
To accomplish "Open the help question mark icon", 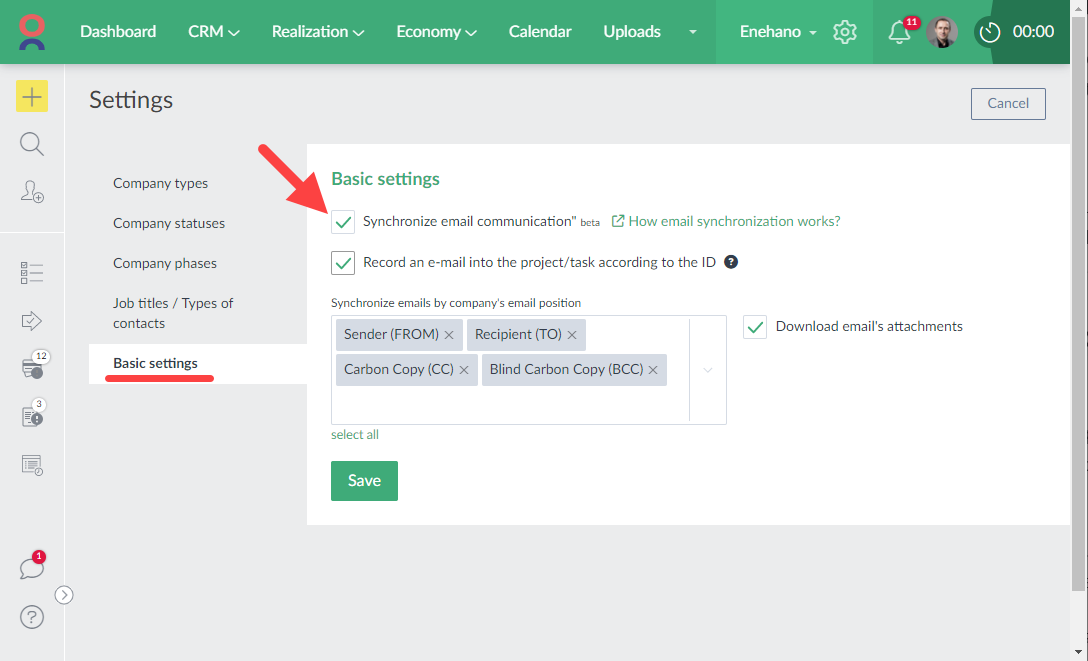I will [31, 617].
